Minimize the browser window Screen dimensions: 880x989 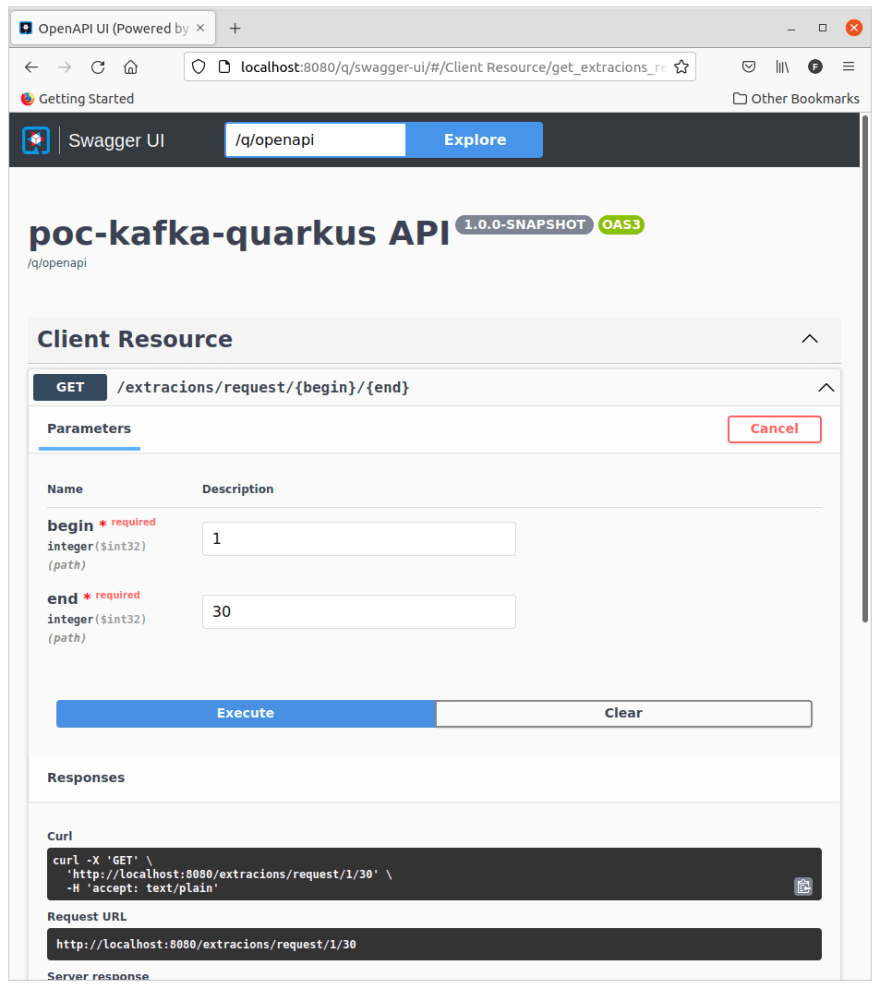(x=791, y=28)
